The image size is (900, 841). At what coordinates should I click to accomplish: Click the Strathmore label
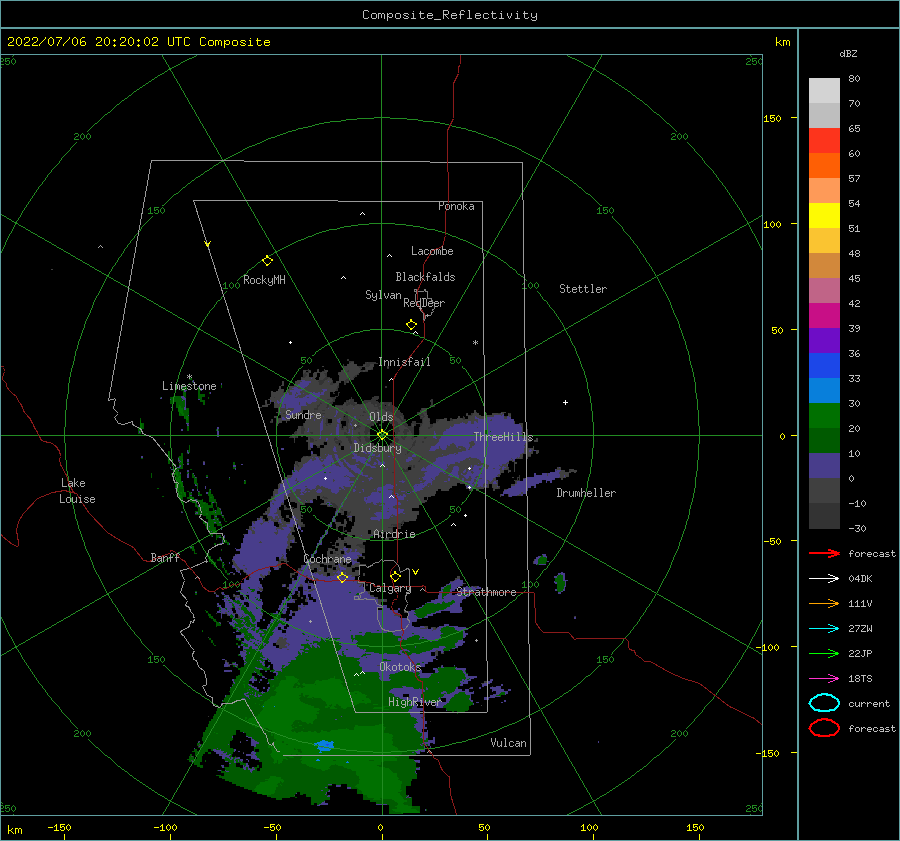[x=486, y=592]
